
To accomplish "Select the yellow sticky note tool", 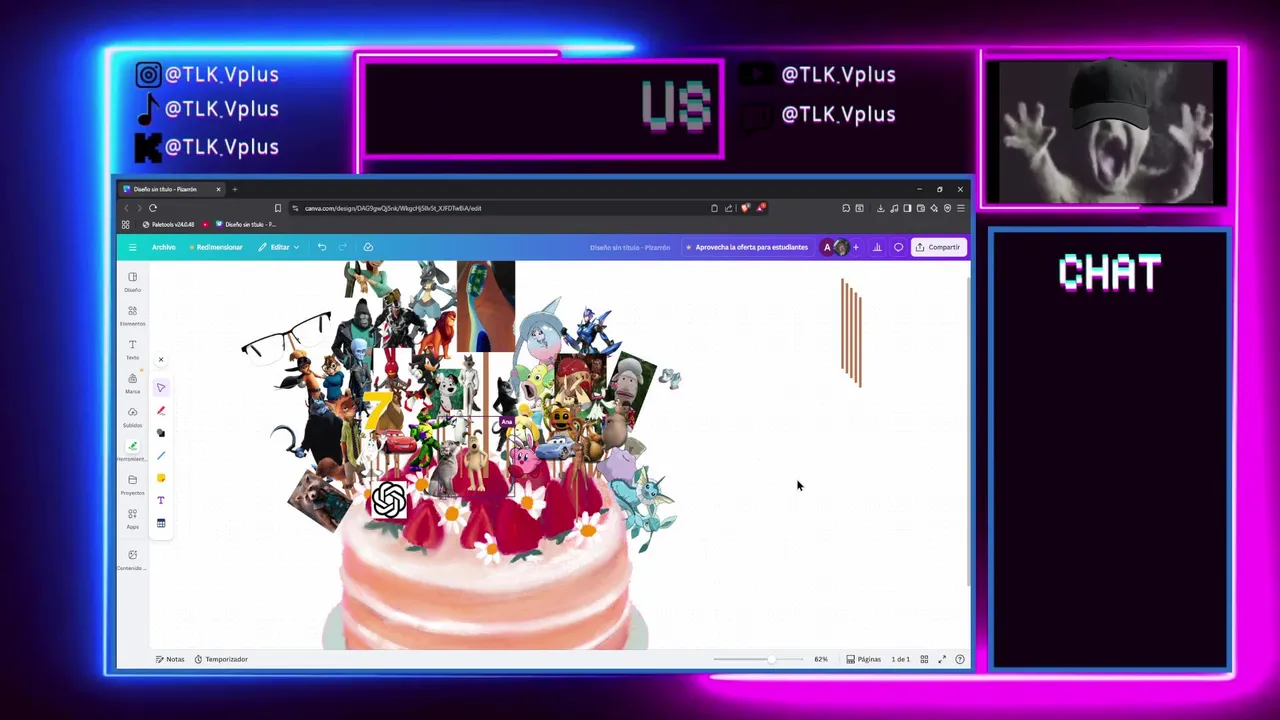I will point(161,478).
